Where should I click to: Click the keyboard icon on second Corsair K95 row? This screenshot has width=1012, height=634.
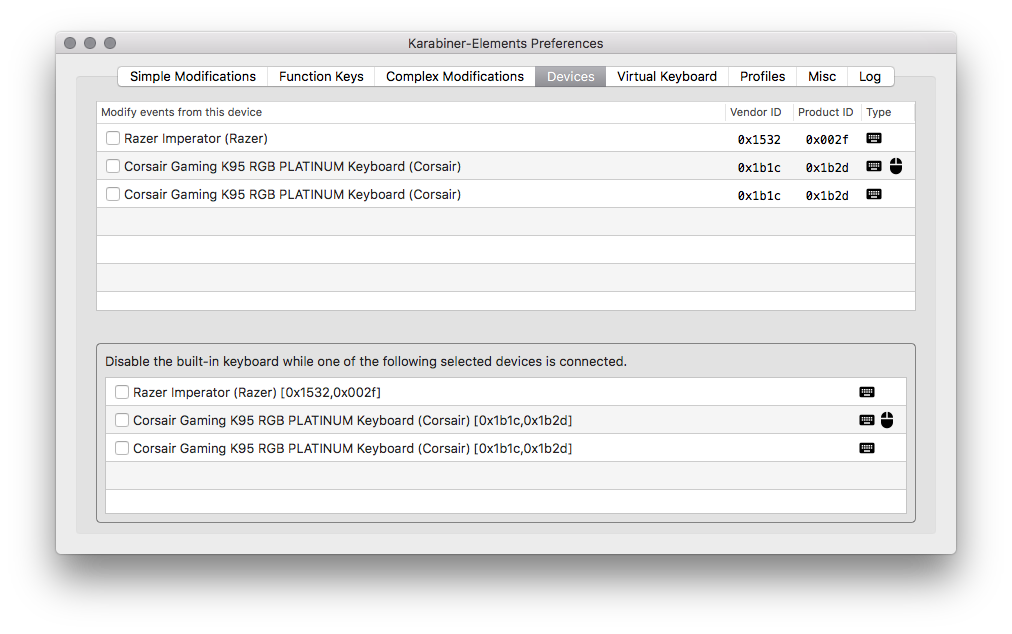874,194
